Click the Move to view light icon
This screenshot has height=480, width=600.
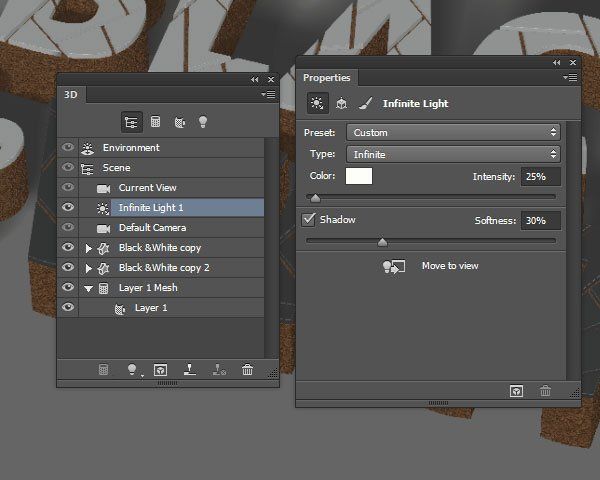coord(394,266)
